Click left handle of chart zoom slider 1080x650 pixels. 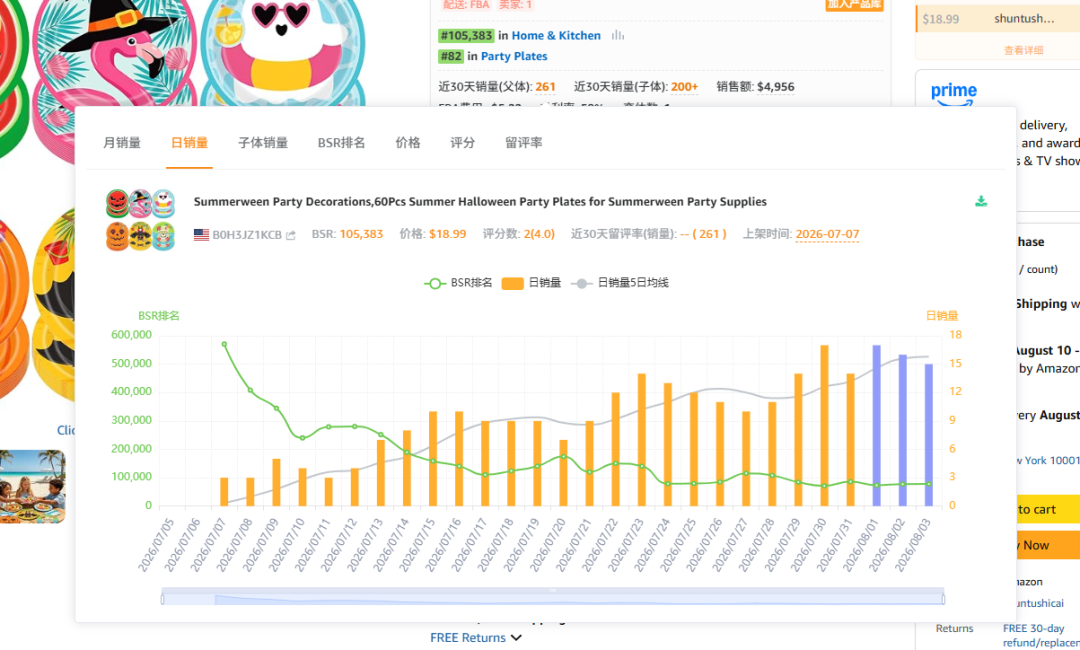(x=163, y=599)
